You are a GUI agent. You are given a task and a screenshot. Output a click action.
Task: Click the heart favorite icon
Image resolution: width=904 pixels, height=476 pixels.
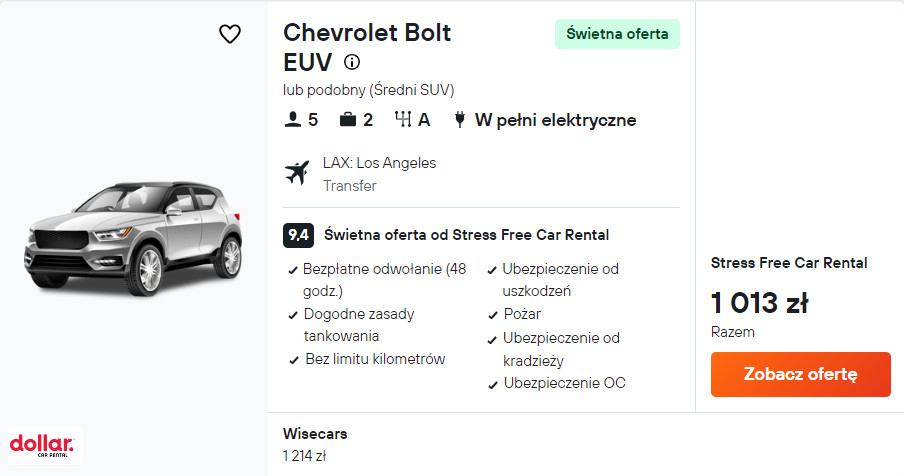(x=230, y=34)
